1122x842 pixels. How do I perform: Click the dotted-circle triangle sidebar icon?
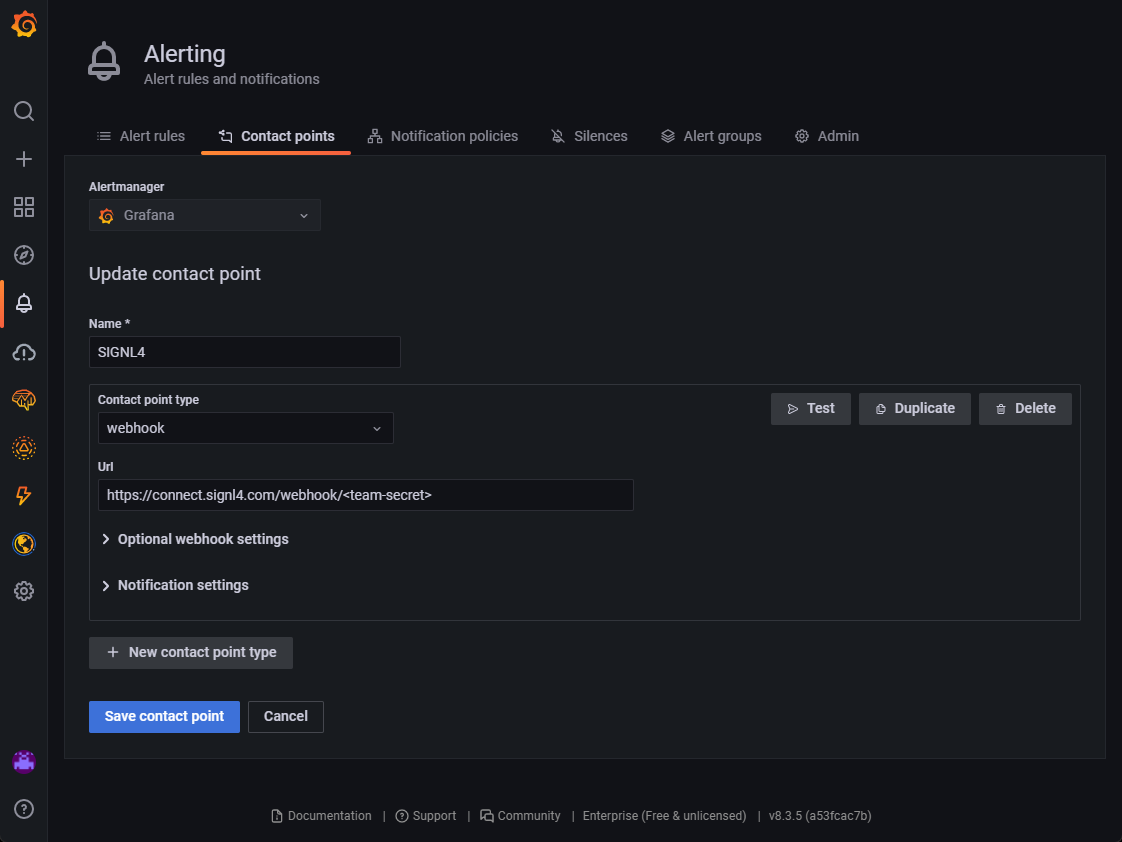[24, 448]
